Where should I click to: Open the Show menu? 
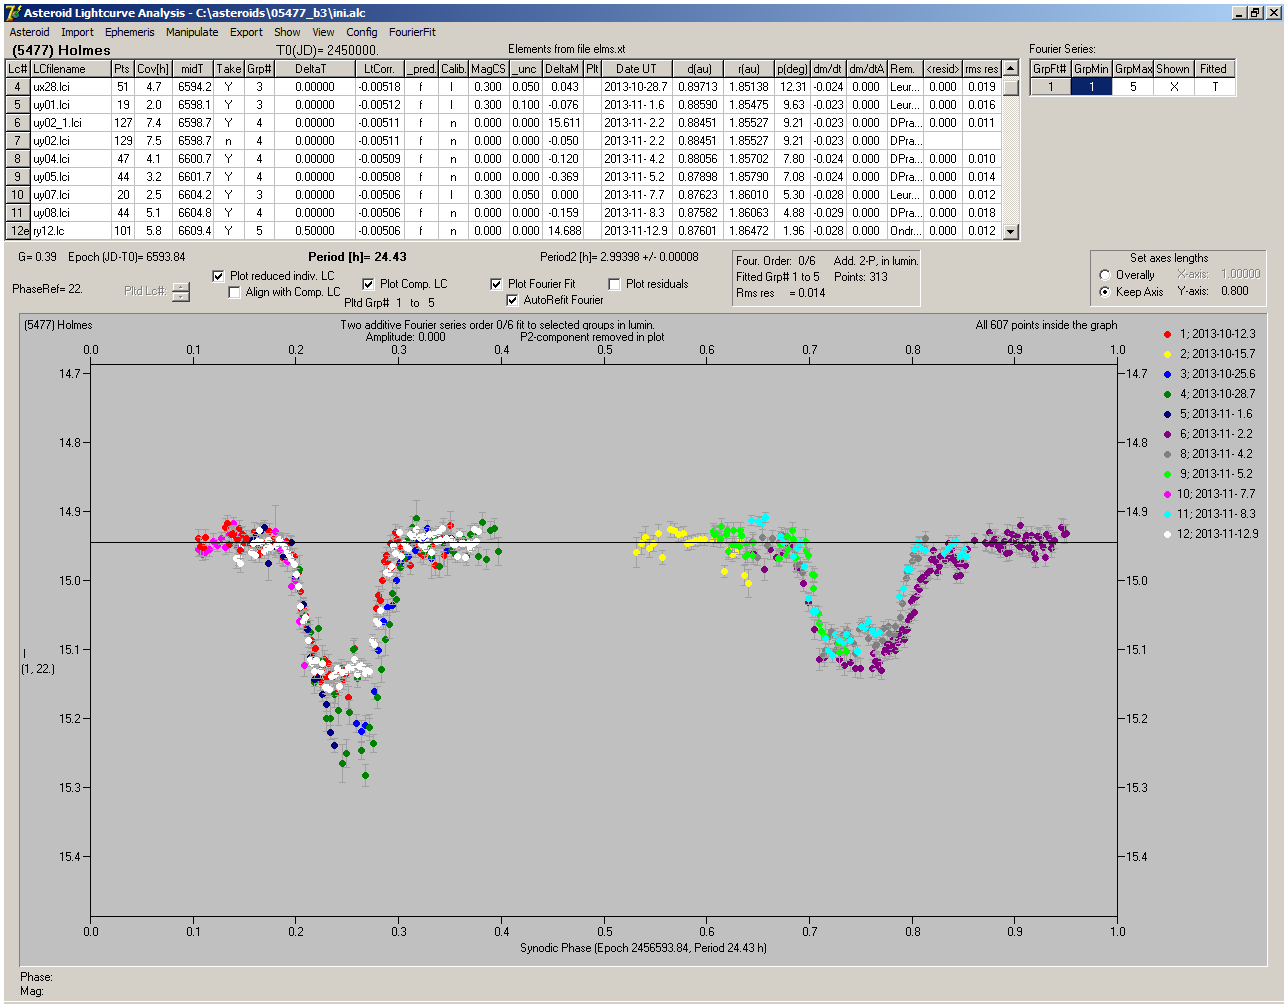(287, 32)
